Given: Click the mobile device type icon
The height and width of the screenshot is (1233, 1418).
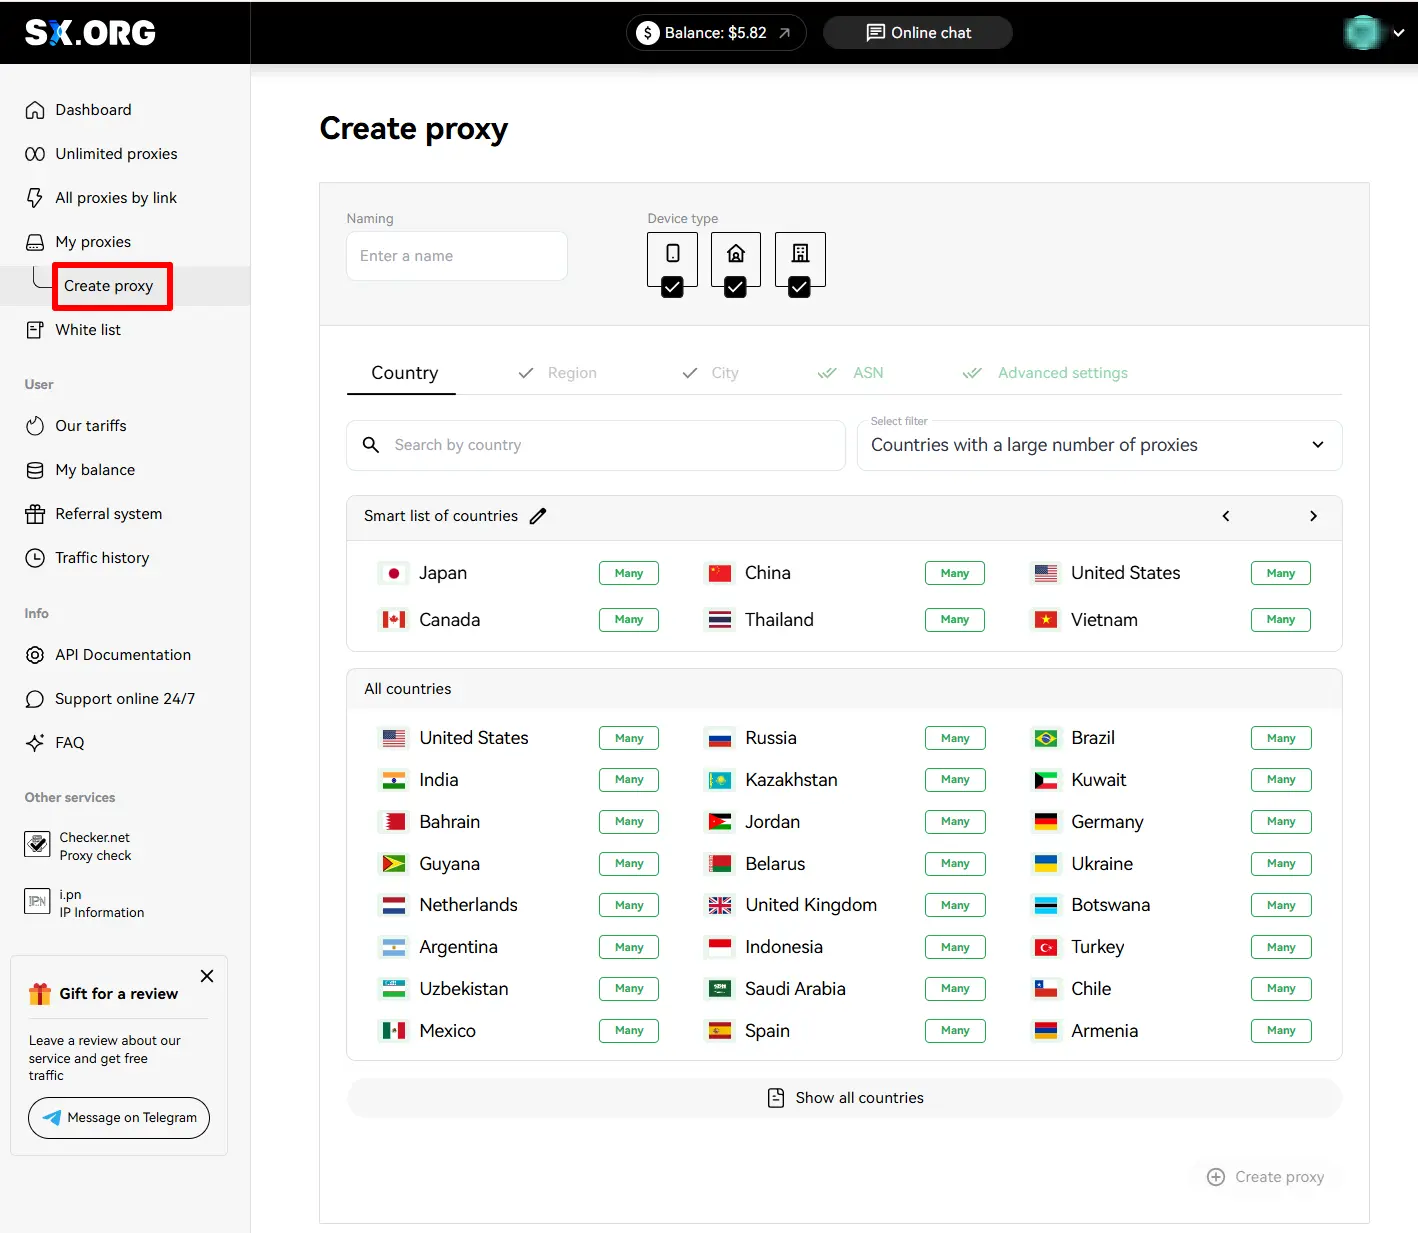Looking at the screenshot, I should (672, 254).
